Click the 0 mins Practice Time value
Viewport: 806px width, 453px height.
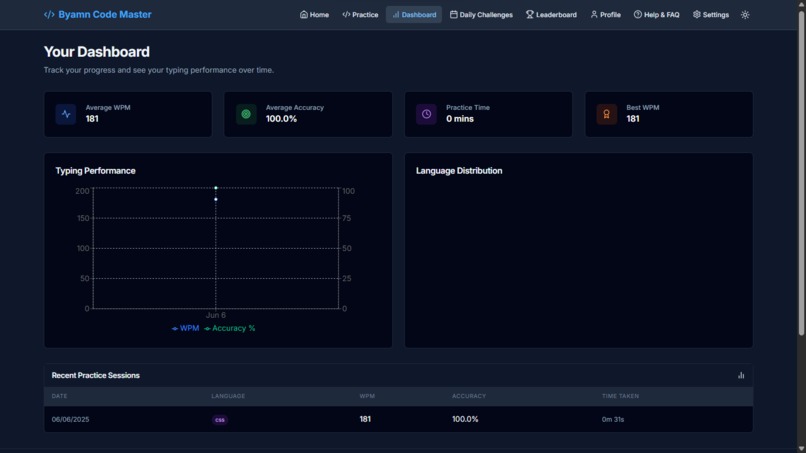(460, 119)
